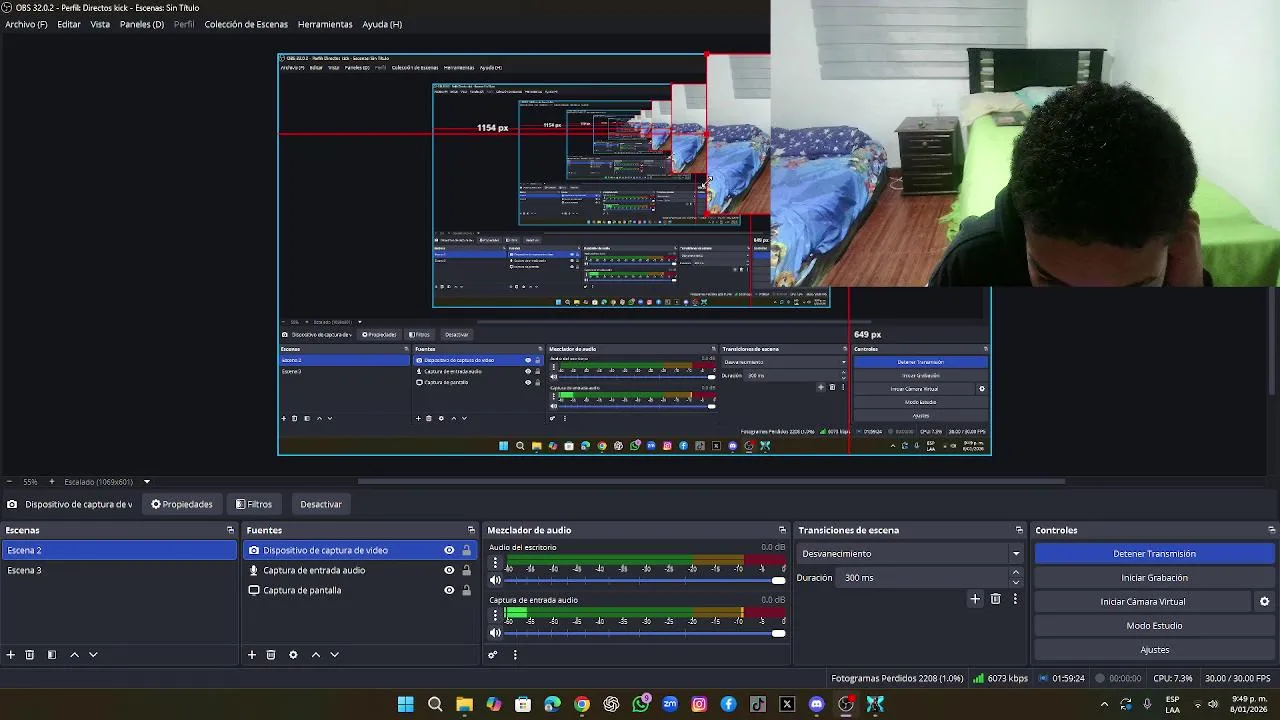Hide Dispositivo de captura de vídeo source
The height and width of the screenshot is (720, 1280).
pos(449,550)
